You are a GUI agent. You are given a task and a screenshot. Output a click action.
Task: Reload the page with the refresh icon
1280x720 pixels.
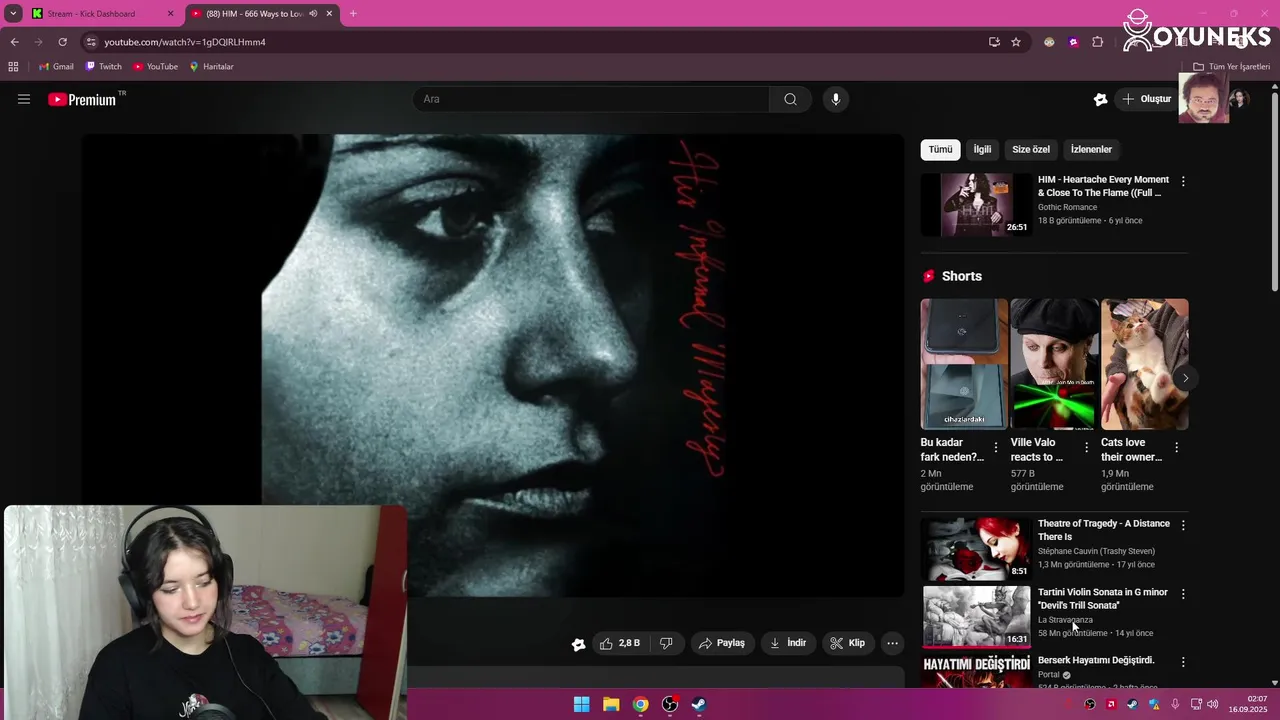tap(62, 42)
